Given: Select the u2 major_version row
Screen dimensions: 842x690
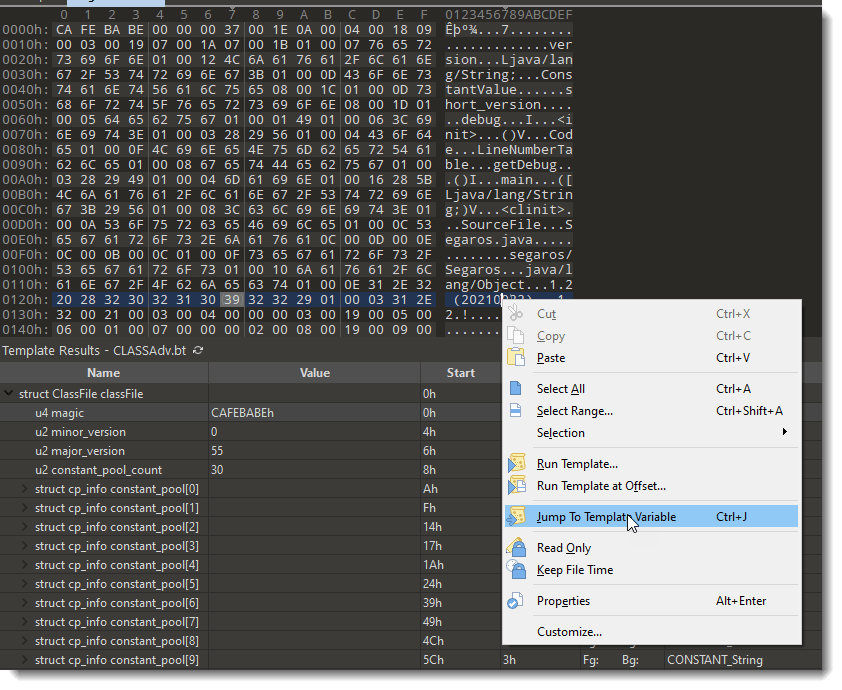Looking at the screenshot, I should tap(250, 451).
